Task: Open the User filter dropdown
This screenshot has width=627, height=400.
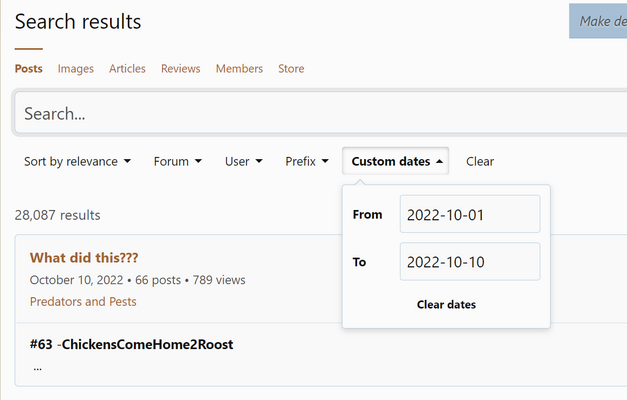Action: [x=244, y=161]
